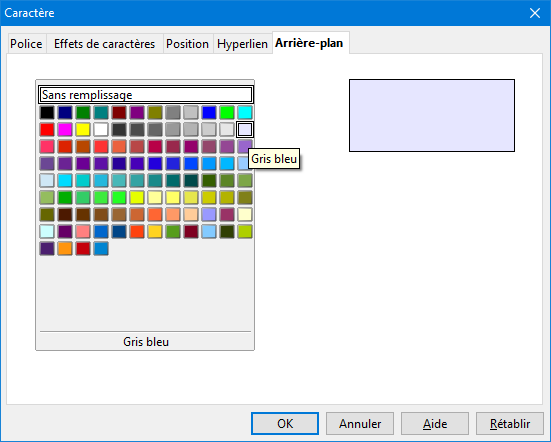Screen dimensions: 551x442
Task: Open help with the Aide button
Action: pyautogui.click(x=435, y=423)
